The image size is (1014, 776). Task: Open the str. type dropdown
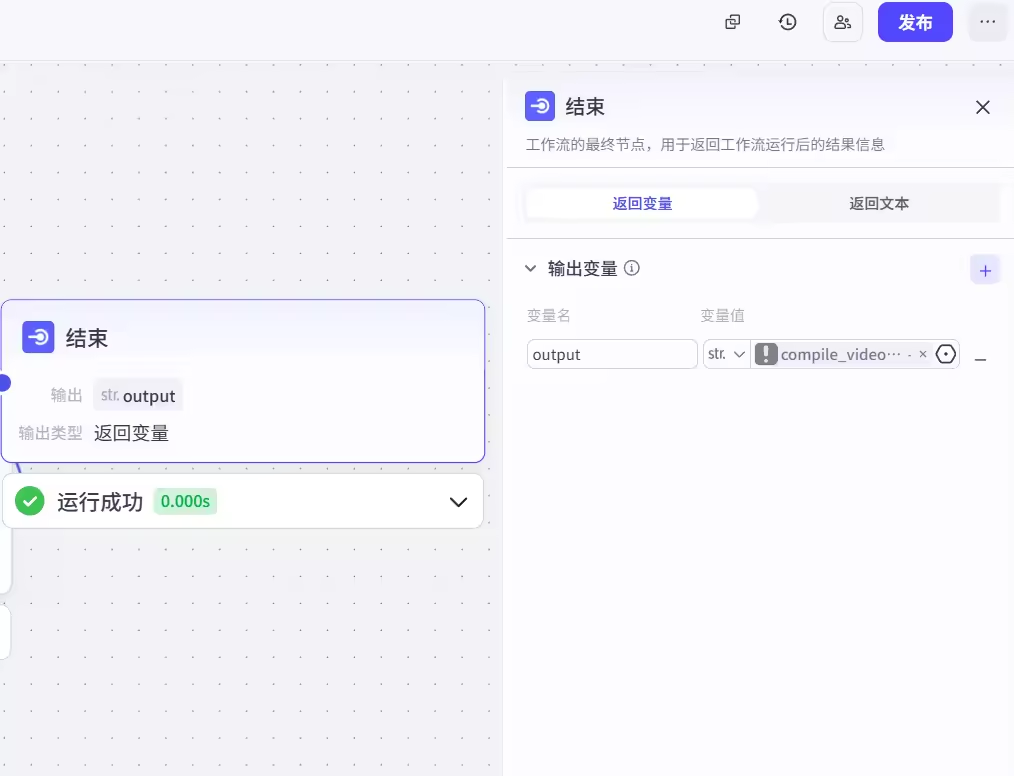click(x=726, y=354)
